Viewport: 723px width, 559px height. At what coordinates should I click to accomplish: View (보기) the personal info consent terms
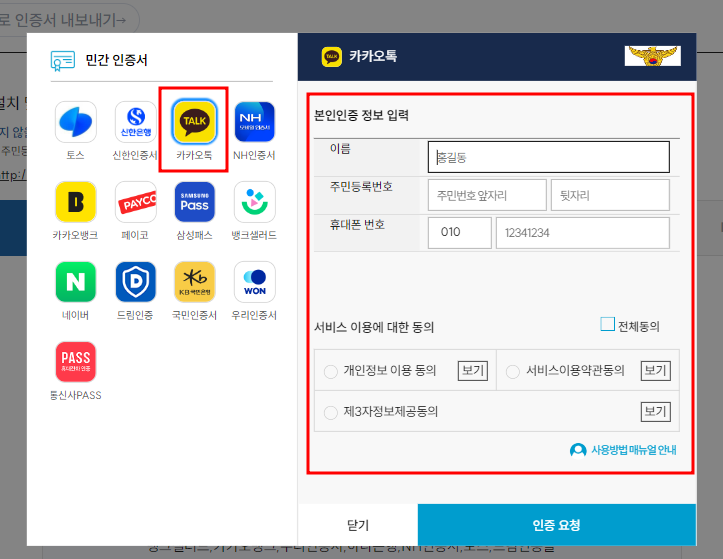pos(473,371)
